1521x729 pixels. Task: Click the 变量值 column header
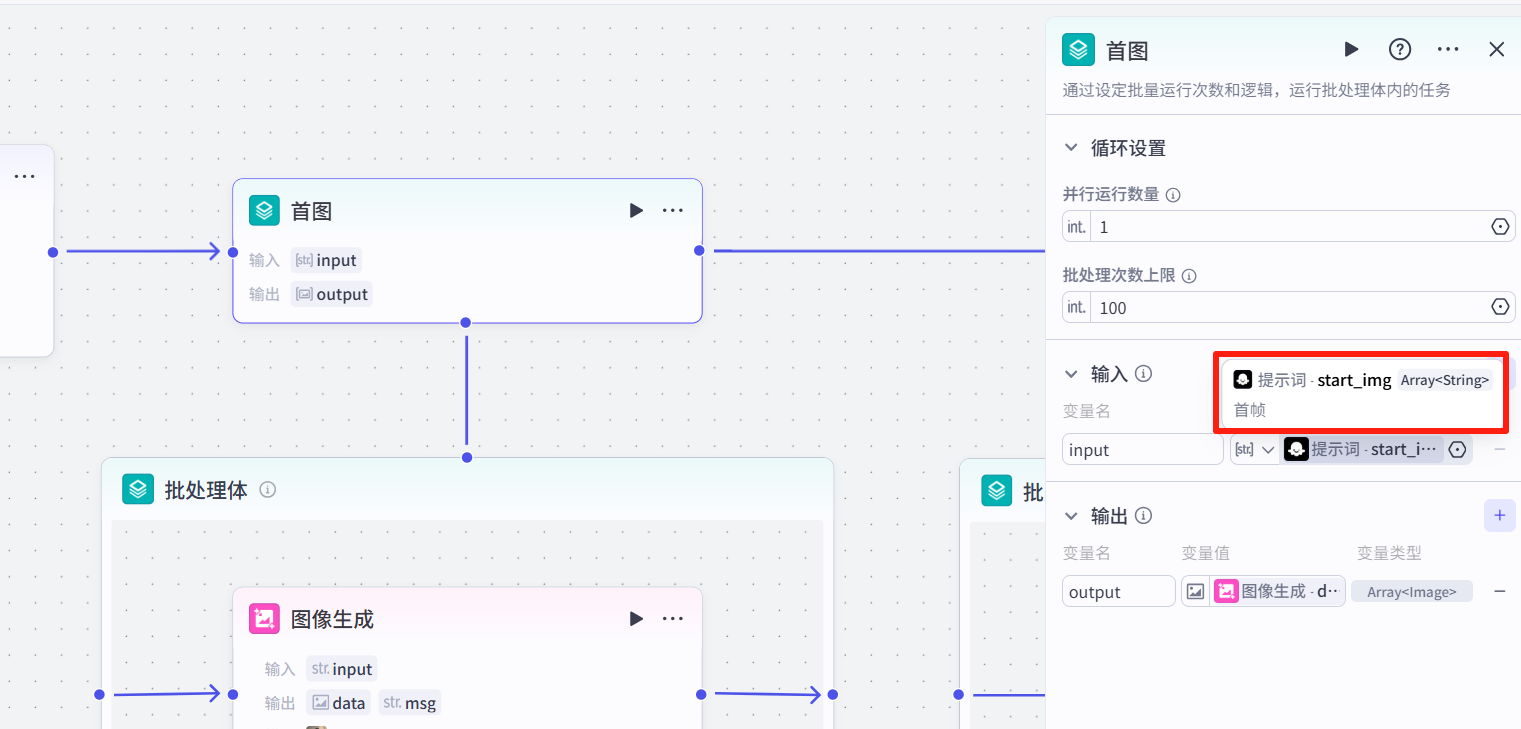pyautogui.click(x=1205, y=553)
